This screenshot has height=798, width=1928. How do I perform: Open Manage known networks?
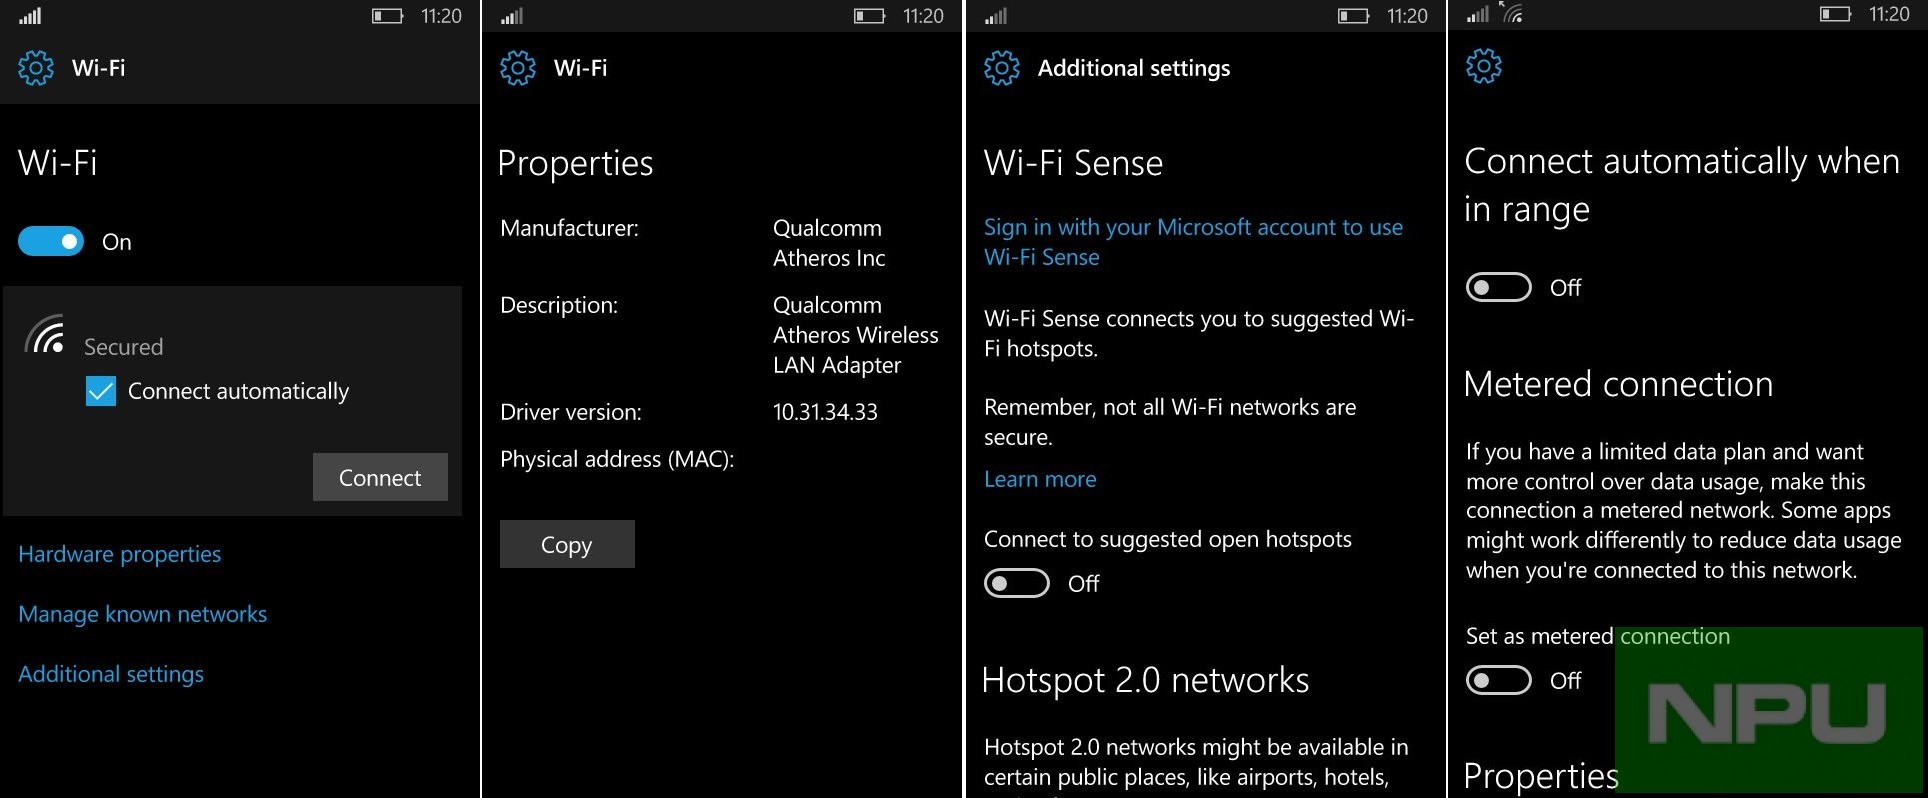[x=143, y=614]
